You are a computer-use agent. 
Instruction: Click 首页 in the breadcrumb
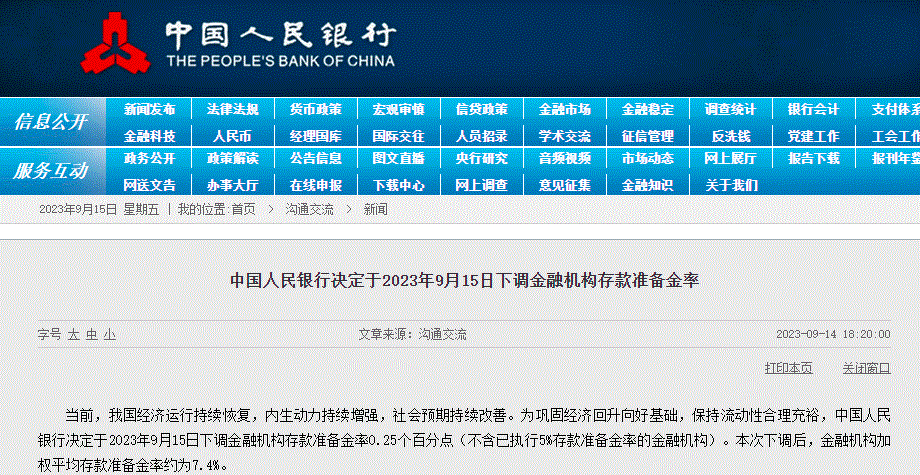tap(243, 209)
